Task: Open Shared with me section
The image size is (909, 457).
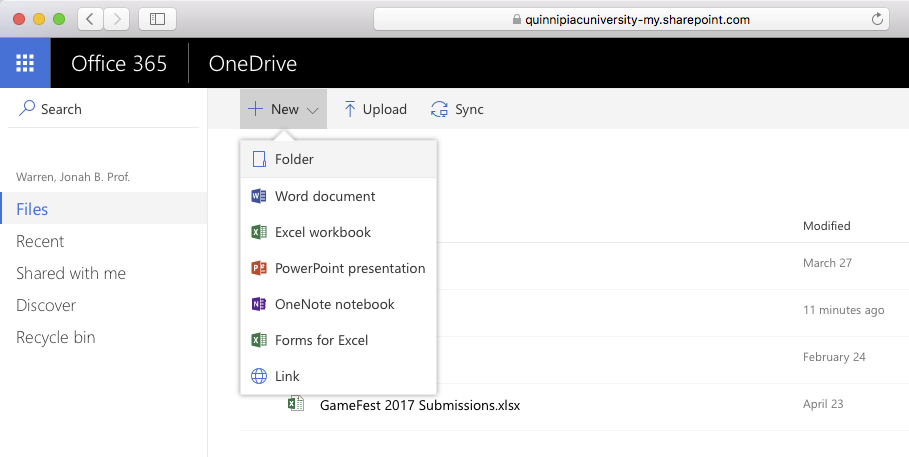Action: (x=71, y=273)
